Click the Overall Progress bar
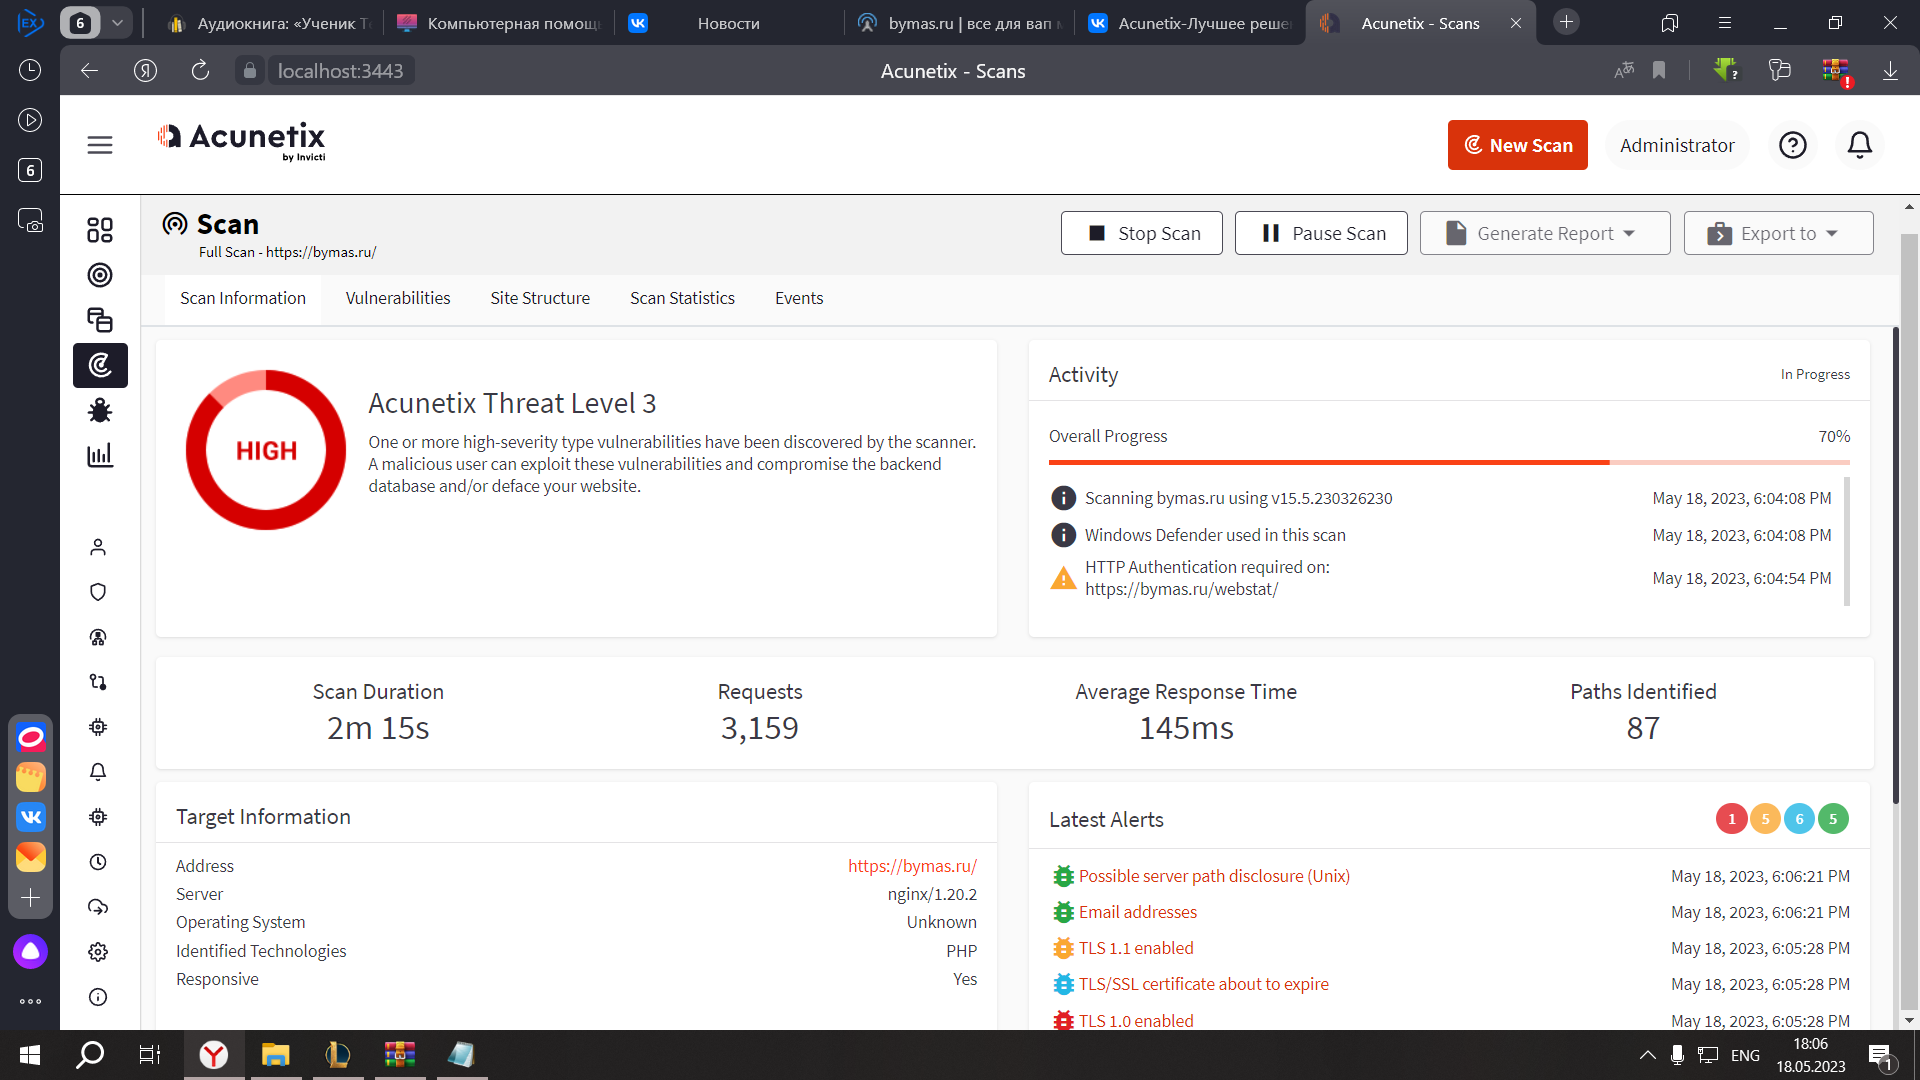The image size is (1920, 1080). (x=1448, y=462)
